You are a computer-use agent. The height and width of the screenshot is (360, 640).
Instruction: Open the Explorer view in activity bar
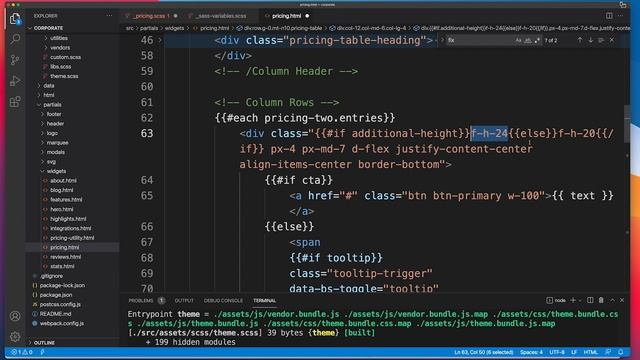click(x=15, y=18)
